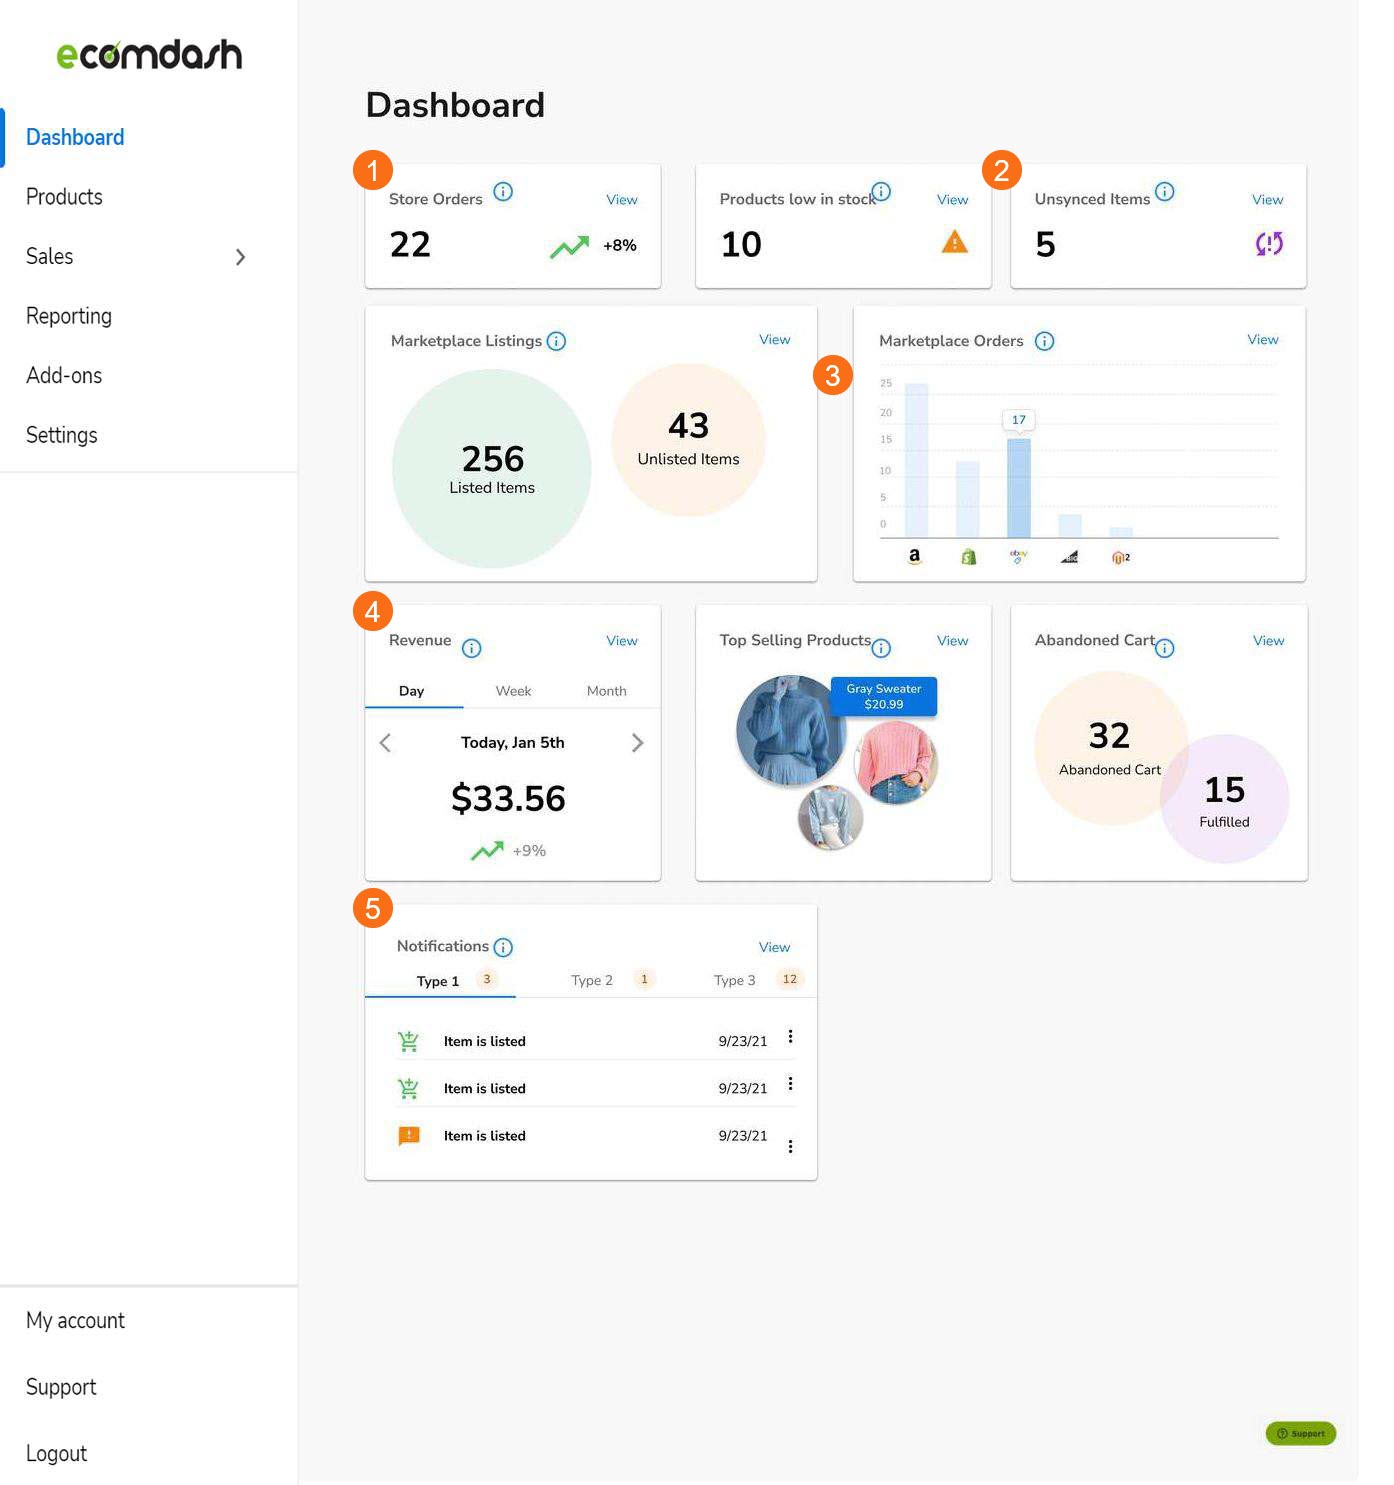Viewport: 1394px width, 1485px height.
Task: Click the orange alert icon on third notification
Action: pos(409,1135)
